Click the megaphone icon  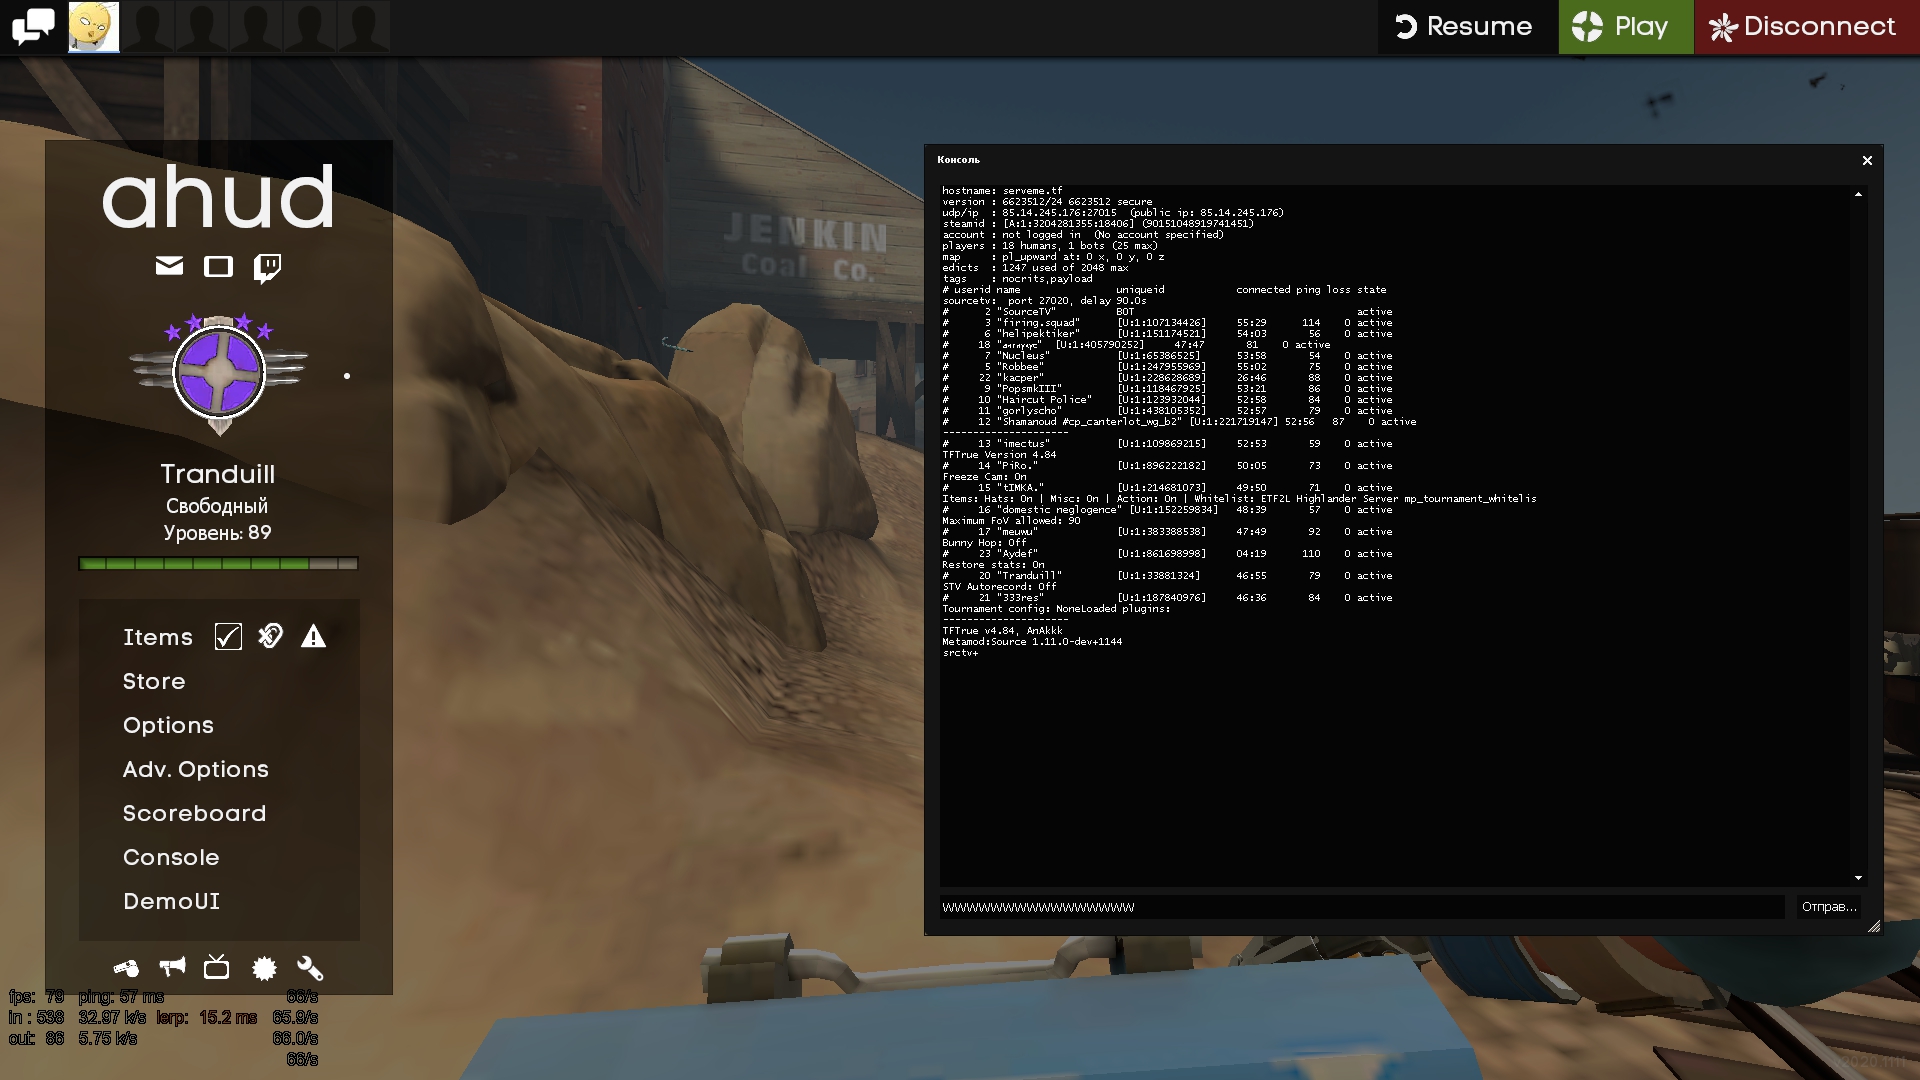point(172,967)
